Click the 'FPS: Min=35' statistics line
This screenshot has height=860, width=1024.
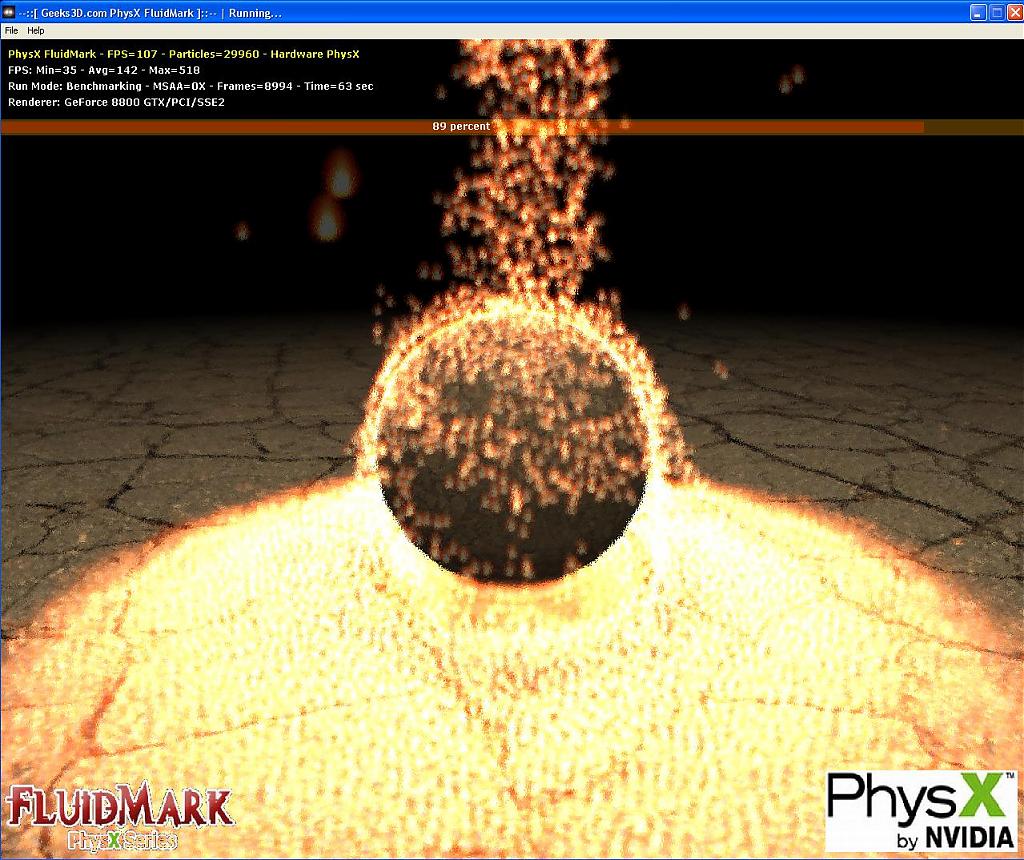(x=104, y=71)
